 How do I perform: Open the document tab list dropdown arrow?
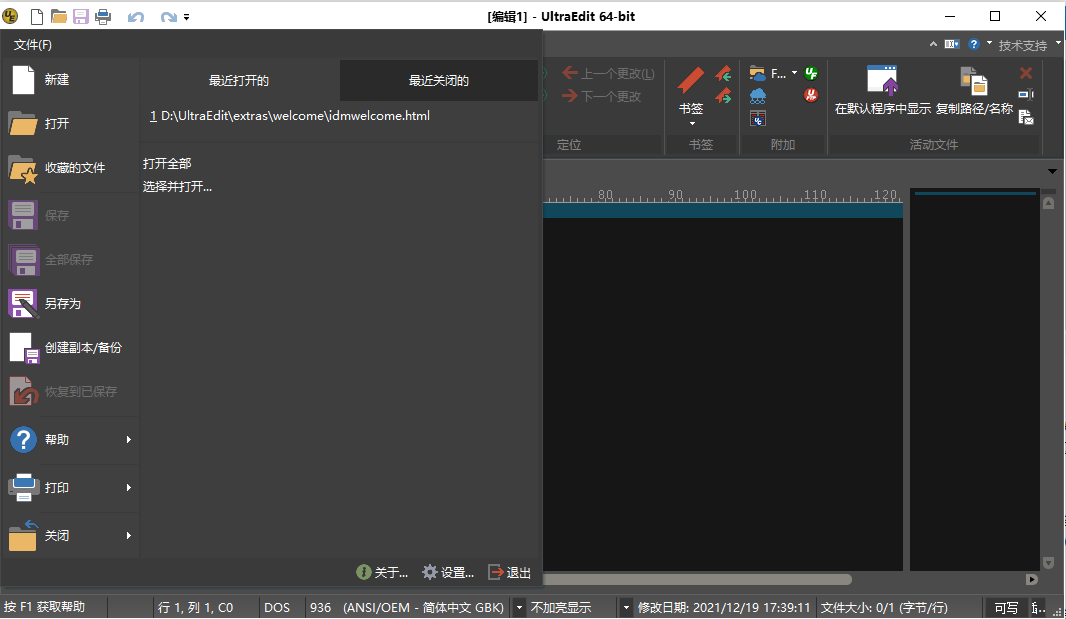1052,171
